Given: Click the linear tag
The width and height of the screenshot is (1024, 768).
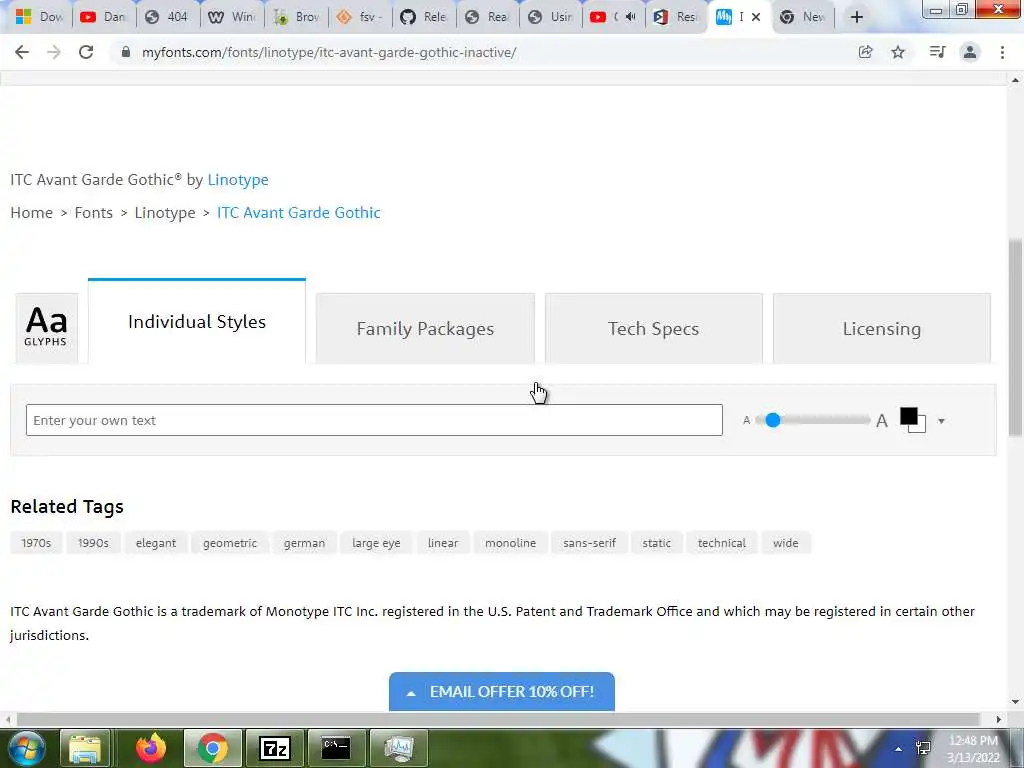Looking at the screenshot, I should (x=443, y=543).
